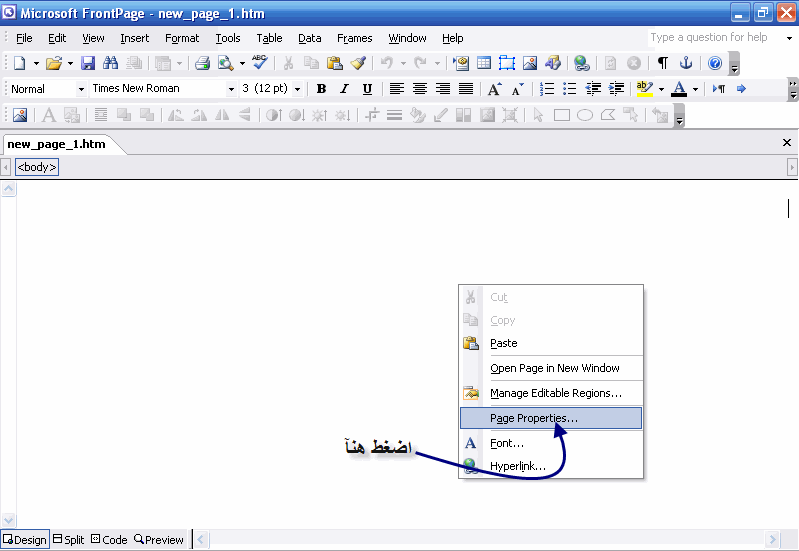Insert hyperlink with the globe link icon

point(581,63)
